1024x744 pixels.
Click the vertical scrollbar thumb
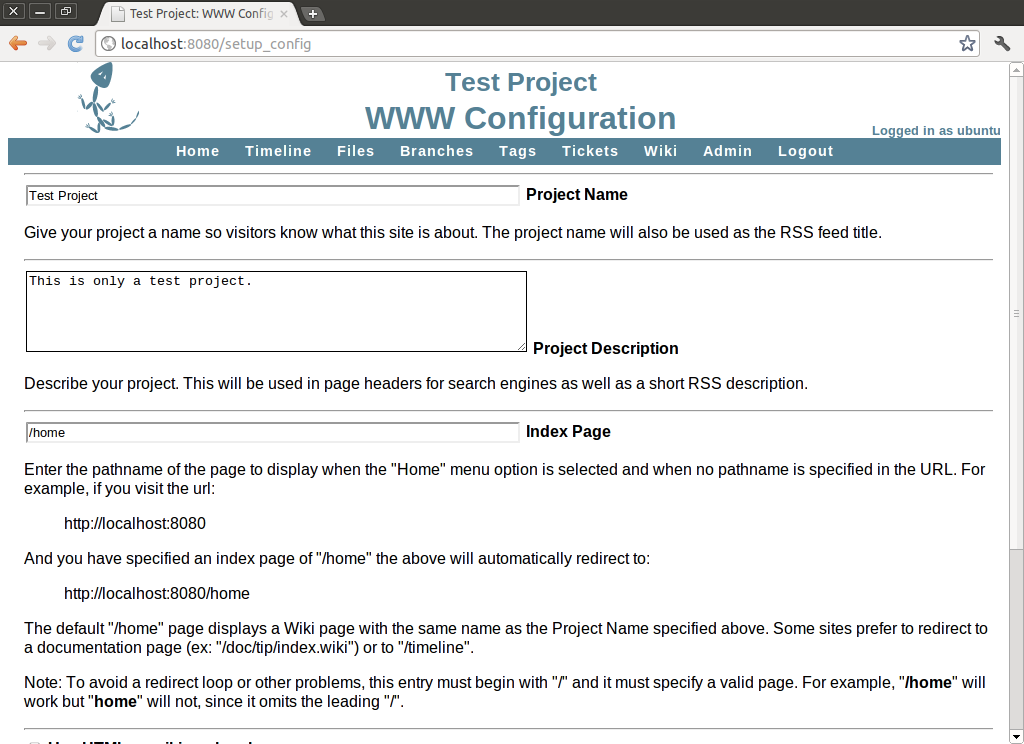1016,313
